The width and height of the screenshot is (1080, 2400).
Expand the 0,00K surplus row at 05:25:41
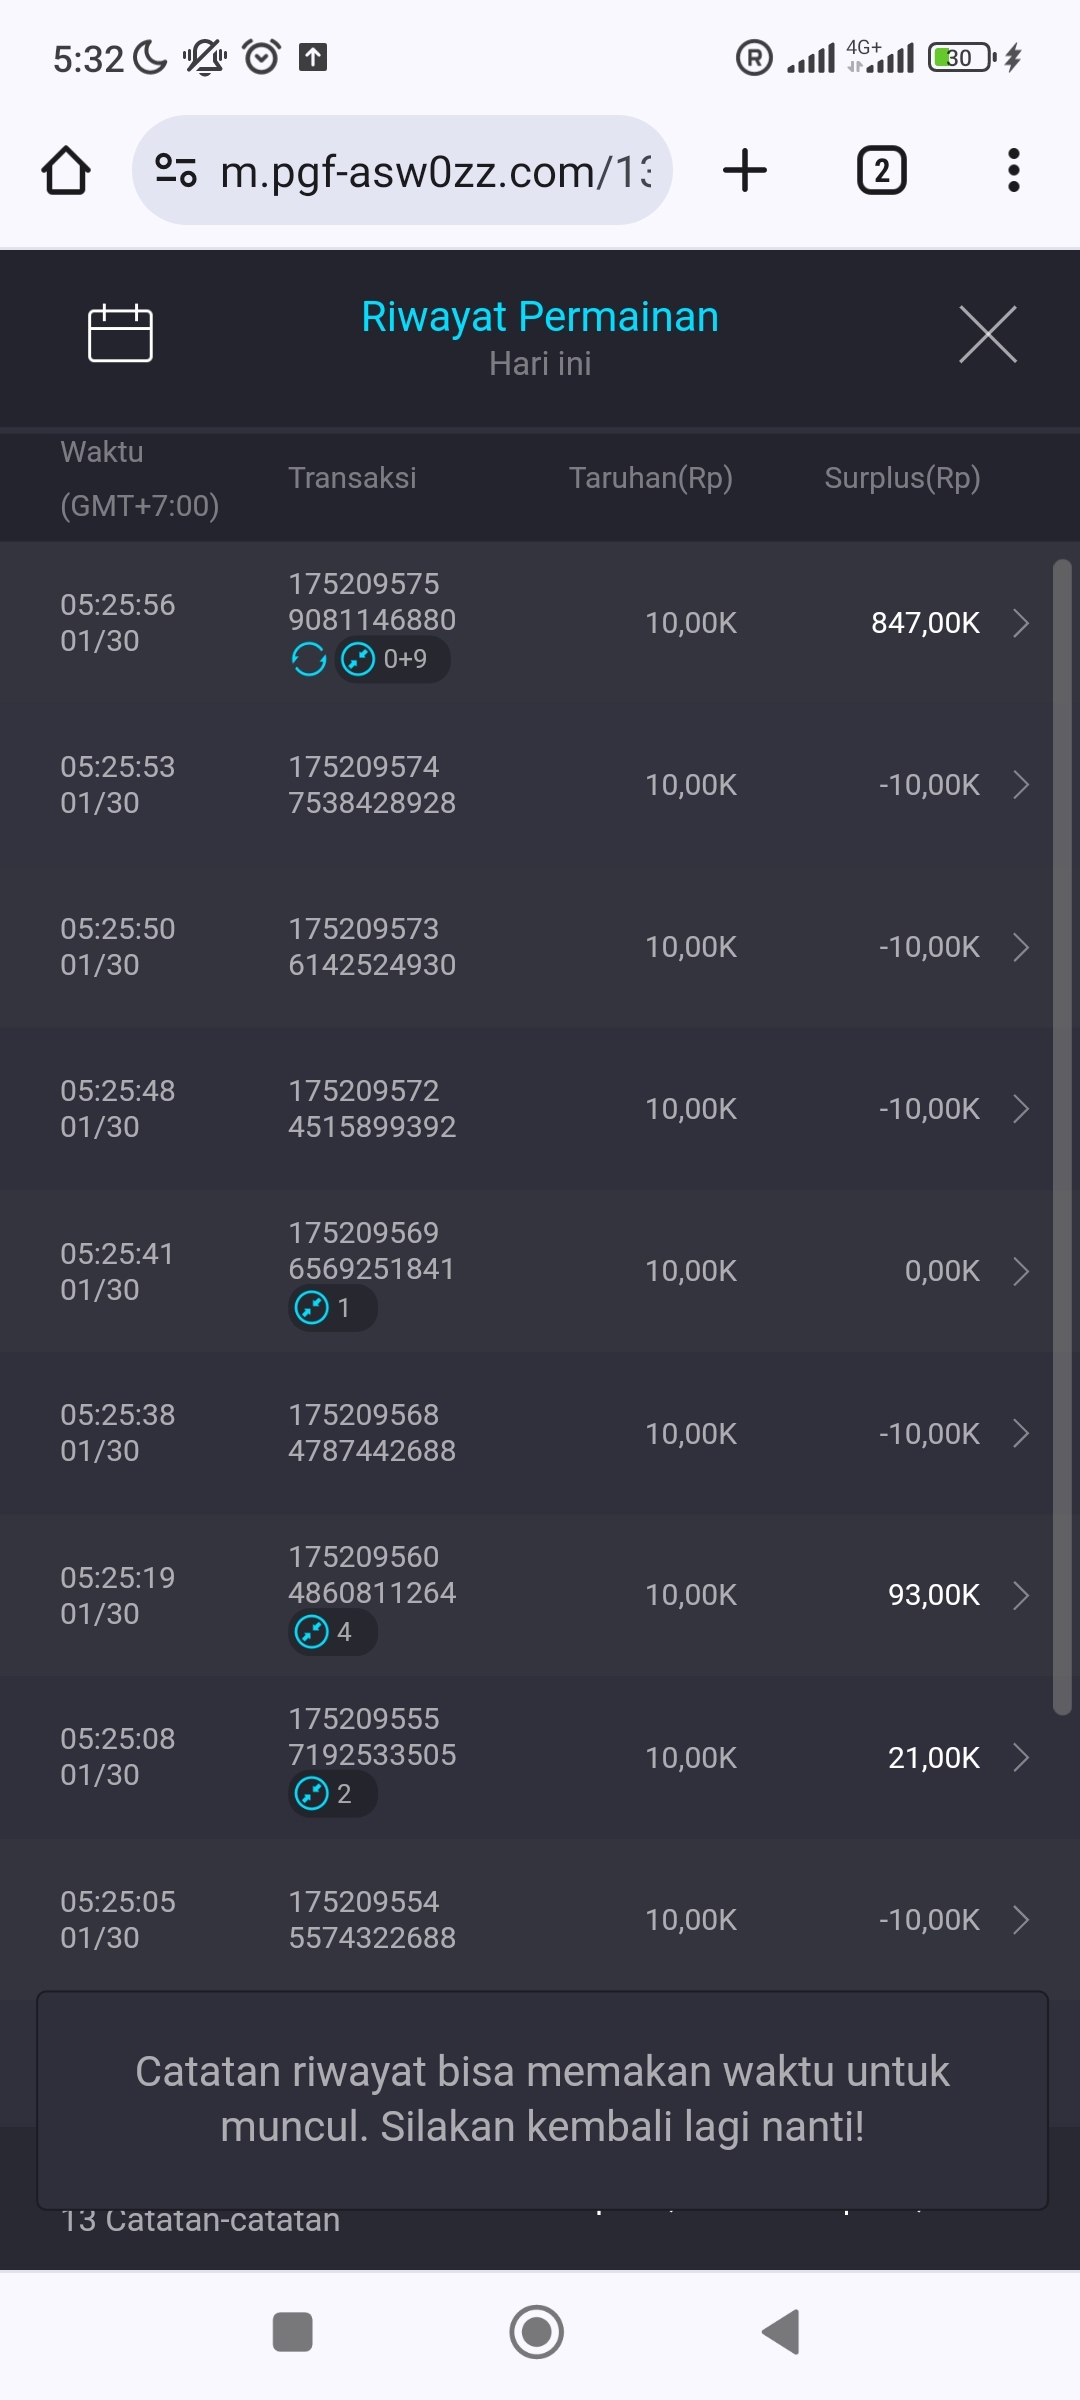[x=1021, y=1271]
